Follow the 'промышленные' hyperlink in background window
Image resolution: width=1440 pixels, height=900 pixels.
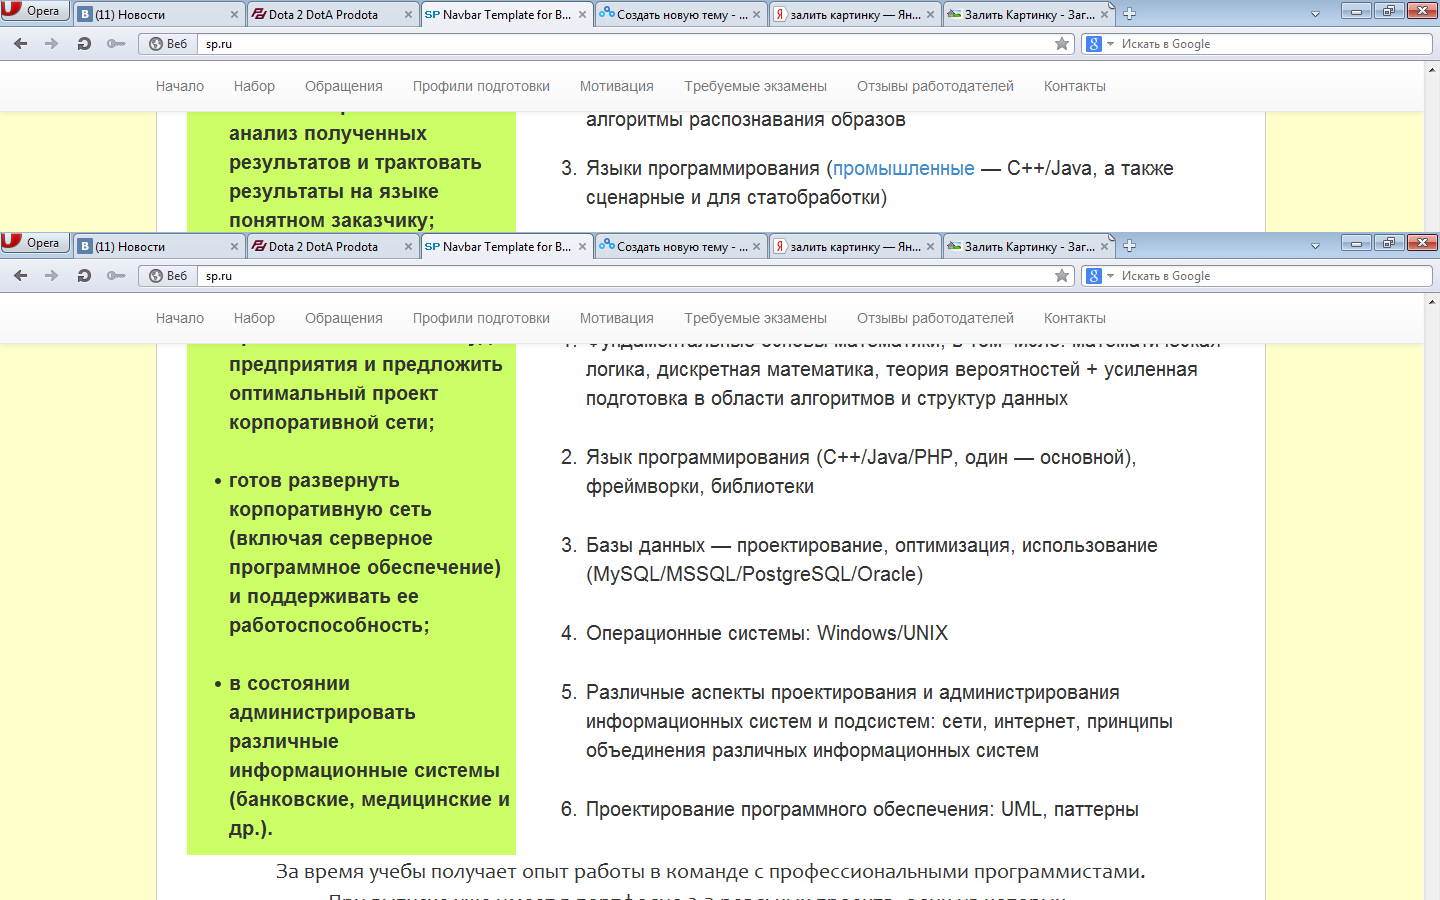coord(903,168)
